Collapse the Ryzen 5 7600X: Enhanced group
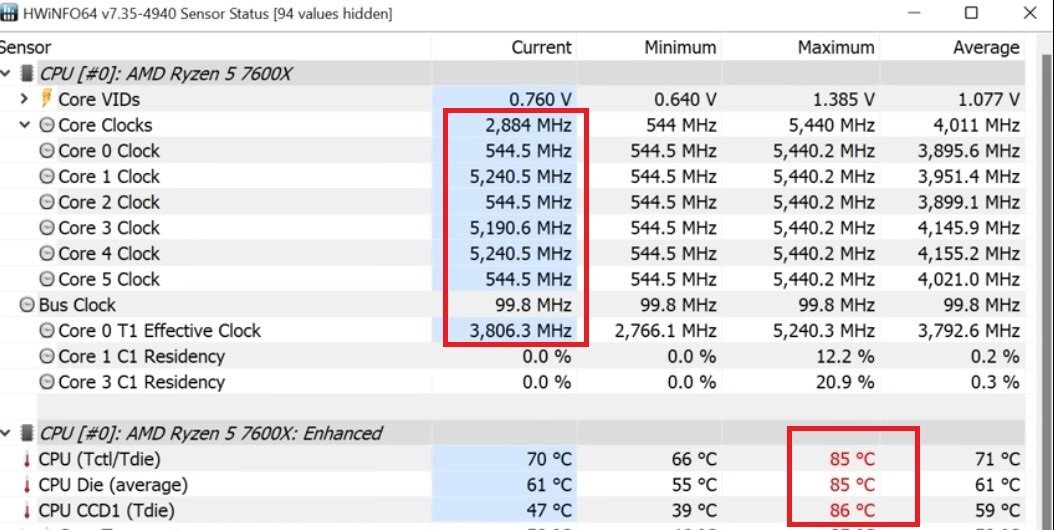This screenshot has height=530, width=1054. pyautogui.click(x=6, y=433)
